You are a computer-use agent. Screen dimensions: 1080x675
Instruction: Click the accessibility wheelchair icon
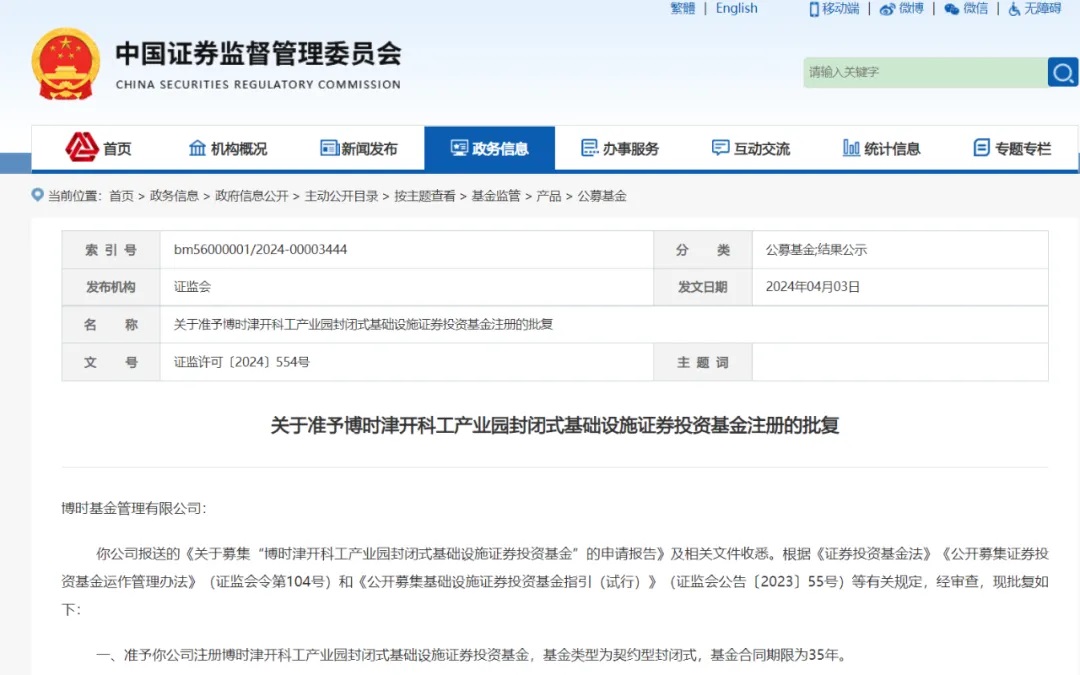coord(1014,9)
